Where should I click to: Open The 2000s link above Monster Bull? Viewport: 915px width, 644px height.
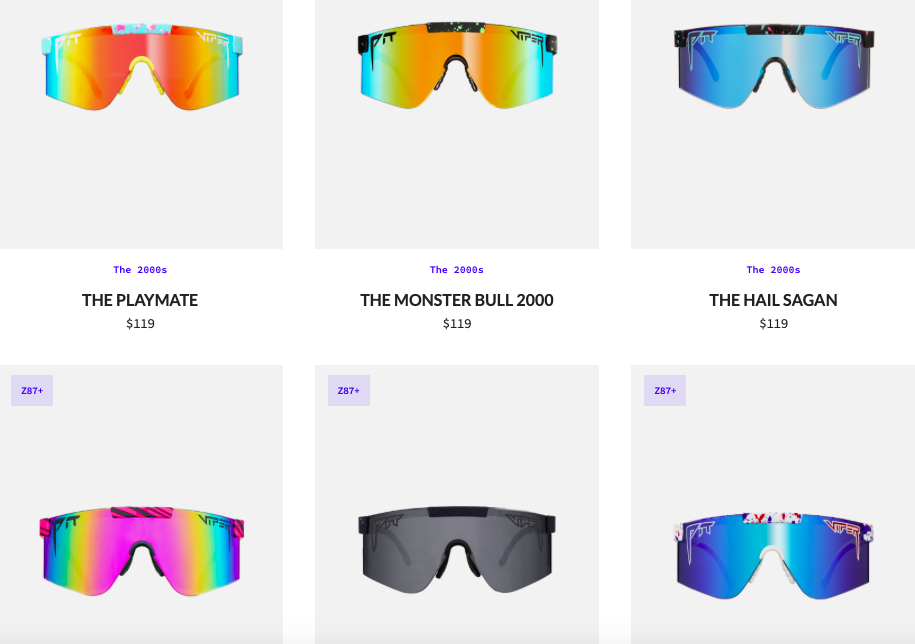click(x=457, y=270)
